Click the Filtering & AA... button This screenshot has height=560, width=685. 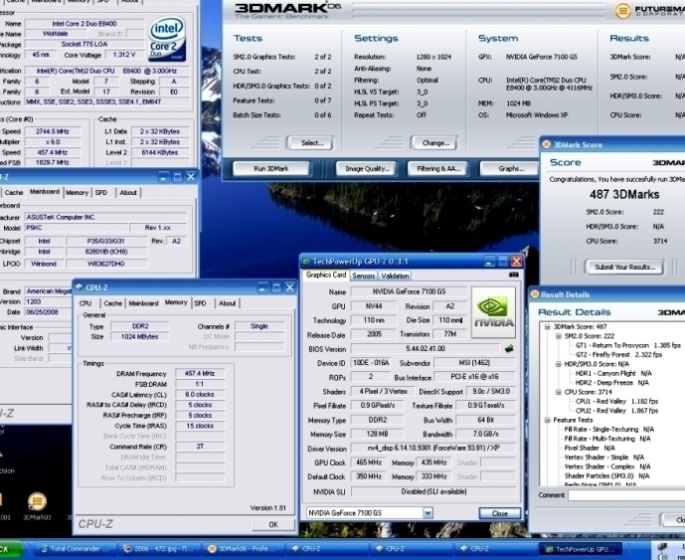point(438,169)
